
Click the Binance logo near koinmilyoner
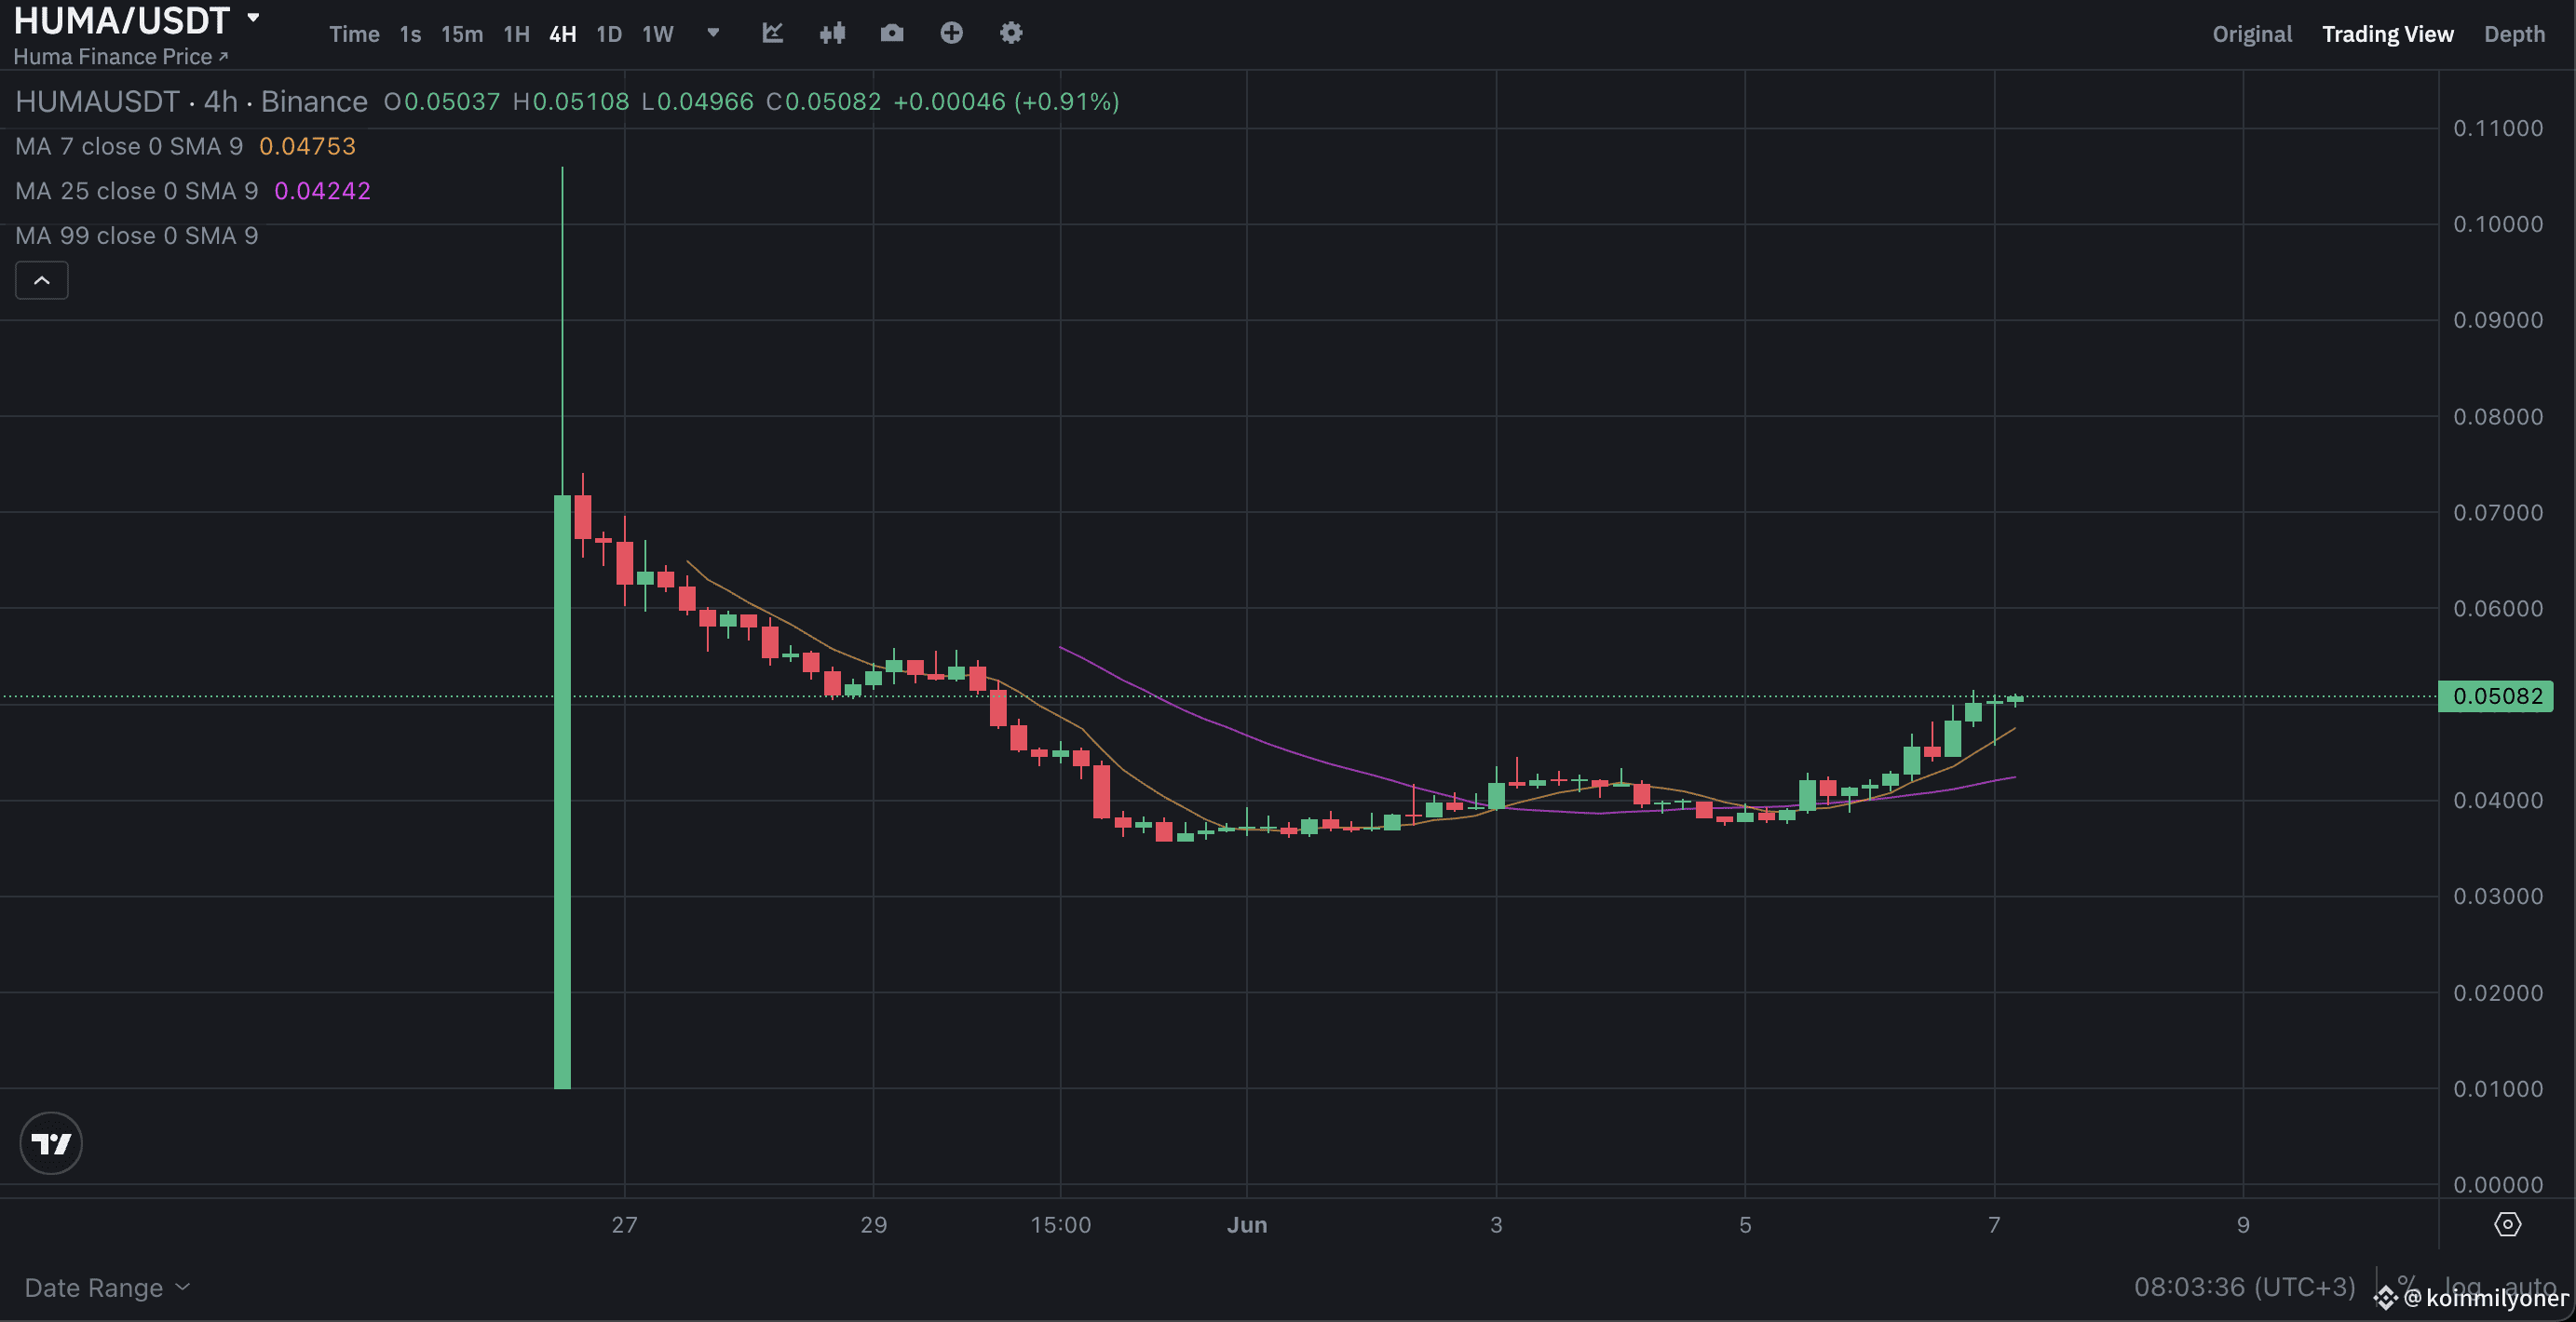pyautogui.click(x=2388, y=1299)
